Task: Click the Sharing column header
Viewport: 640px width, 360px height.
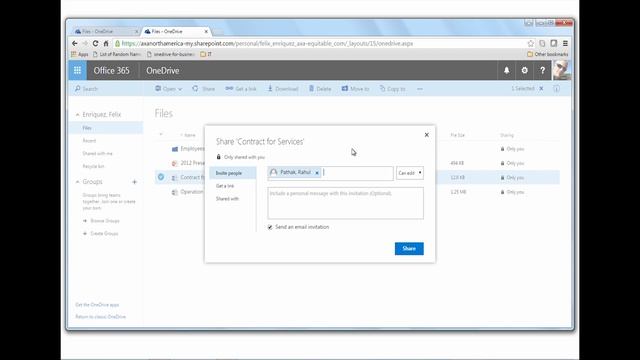Action: 507,135
